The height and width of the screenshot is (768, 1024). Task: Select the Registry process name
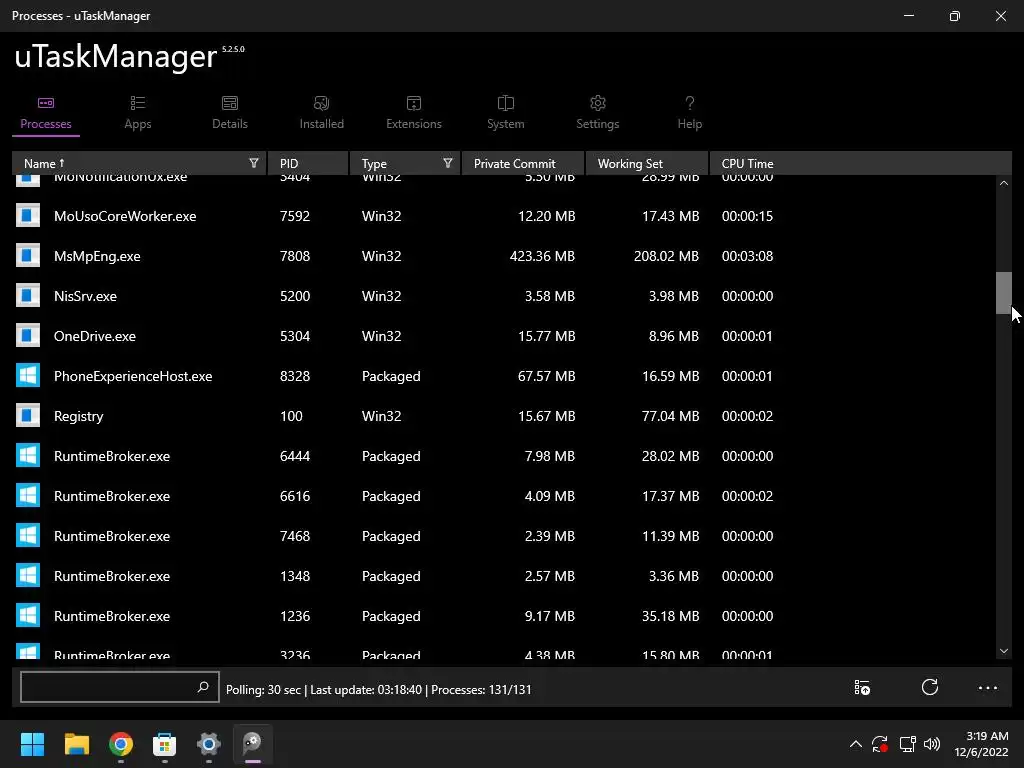pyautogui.click(x=78, y=416)
